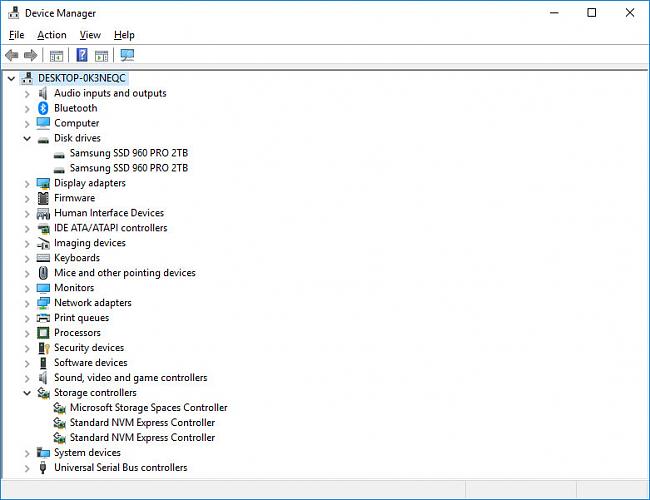
Task: Expand the Network adapters category
Action: (x=27, y=303)
